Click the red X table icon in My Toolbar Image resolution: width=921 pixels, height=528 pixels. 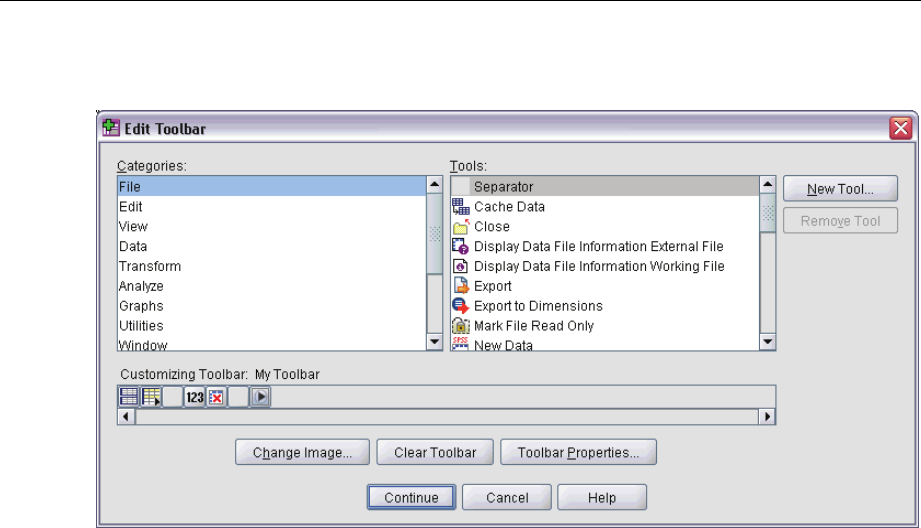[x=216, y=397]
